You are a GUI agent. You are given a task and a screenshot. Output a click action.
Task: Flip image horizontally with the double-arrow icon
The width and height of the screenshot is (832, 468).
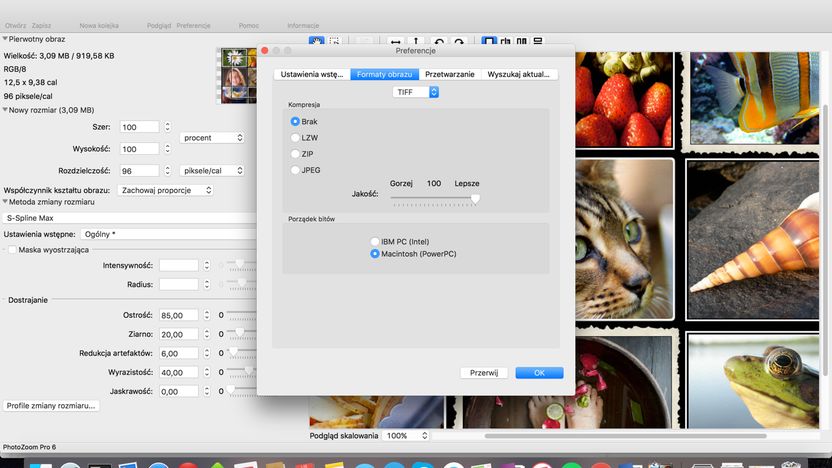tap(395, 41)
